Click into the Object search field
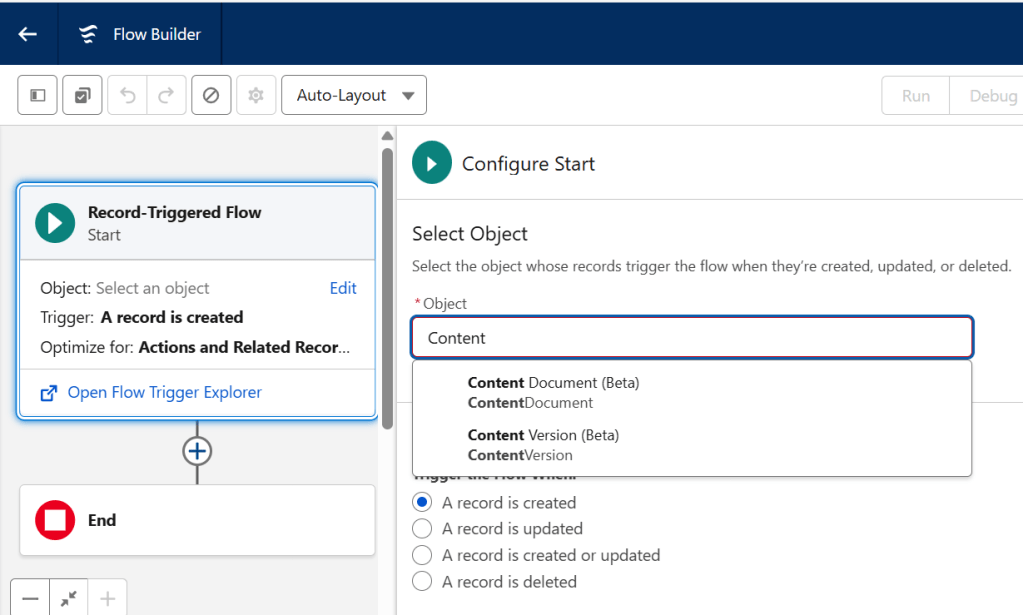The width and height of the screenshot is (1023, 615). [x=691, y=338]
